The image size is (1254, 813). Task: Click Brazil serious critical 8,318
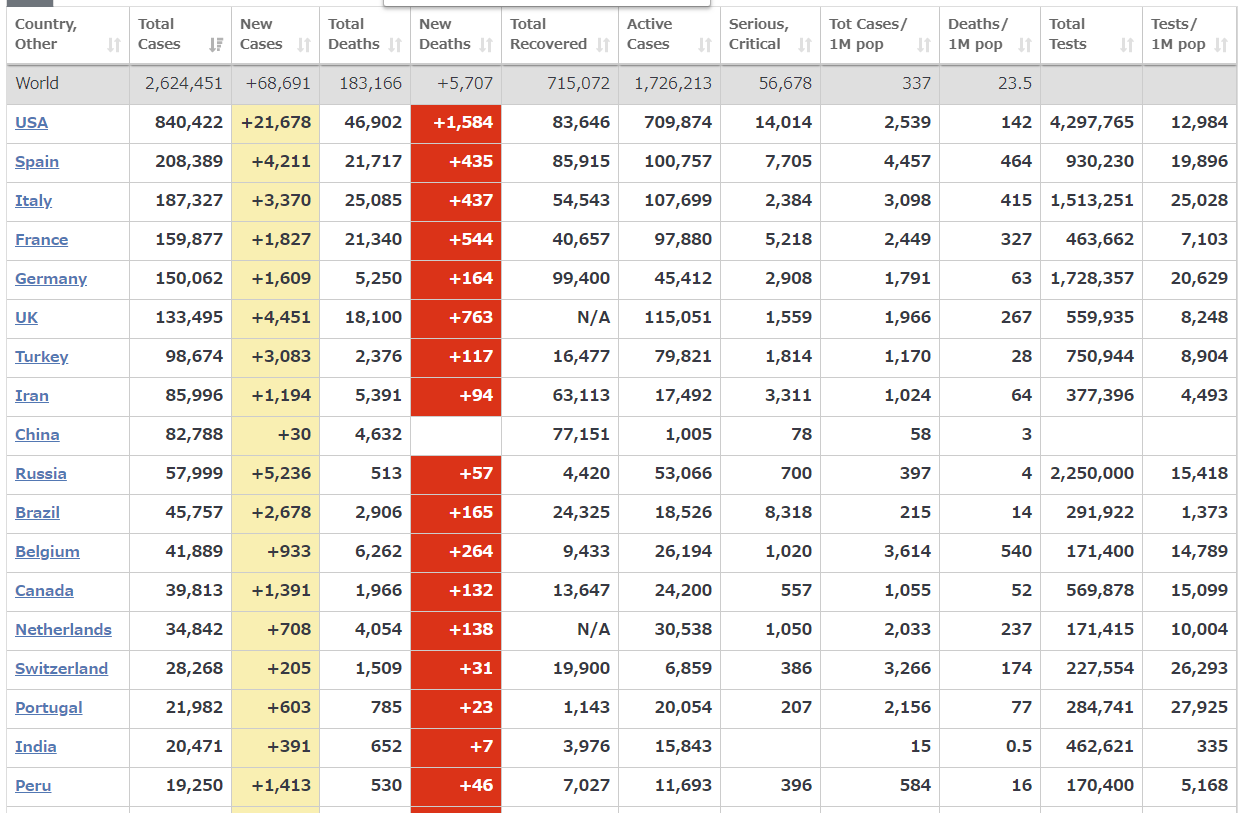(x=789, y=512)
